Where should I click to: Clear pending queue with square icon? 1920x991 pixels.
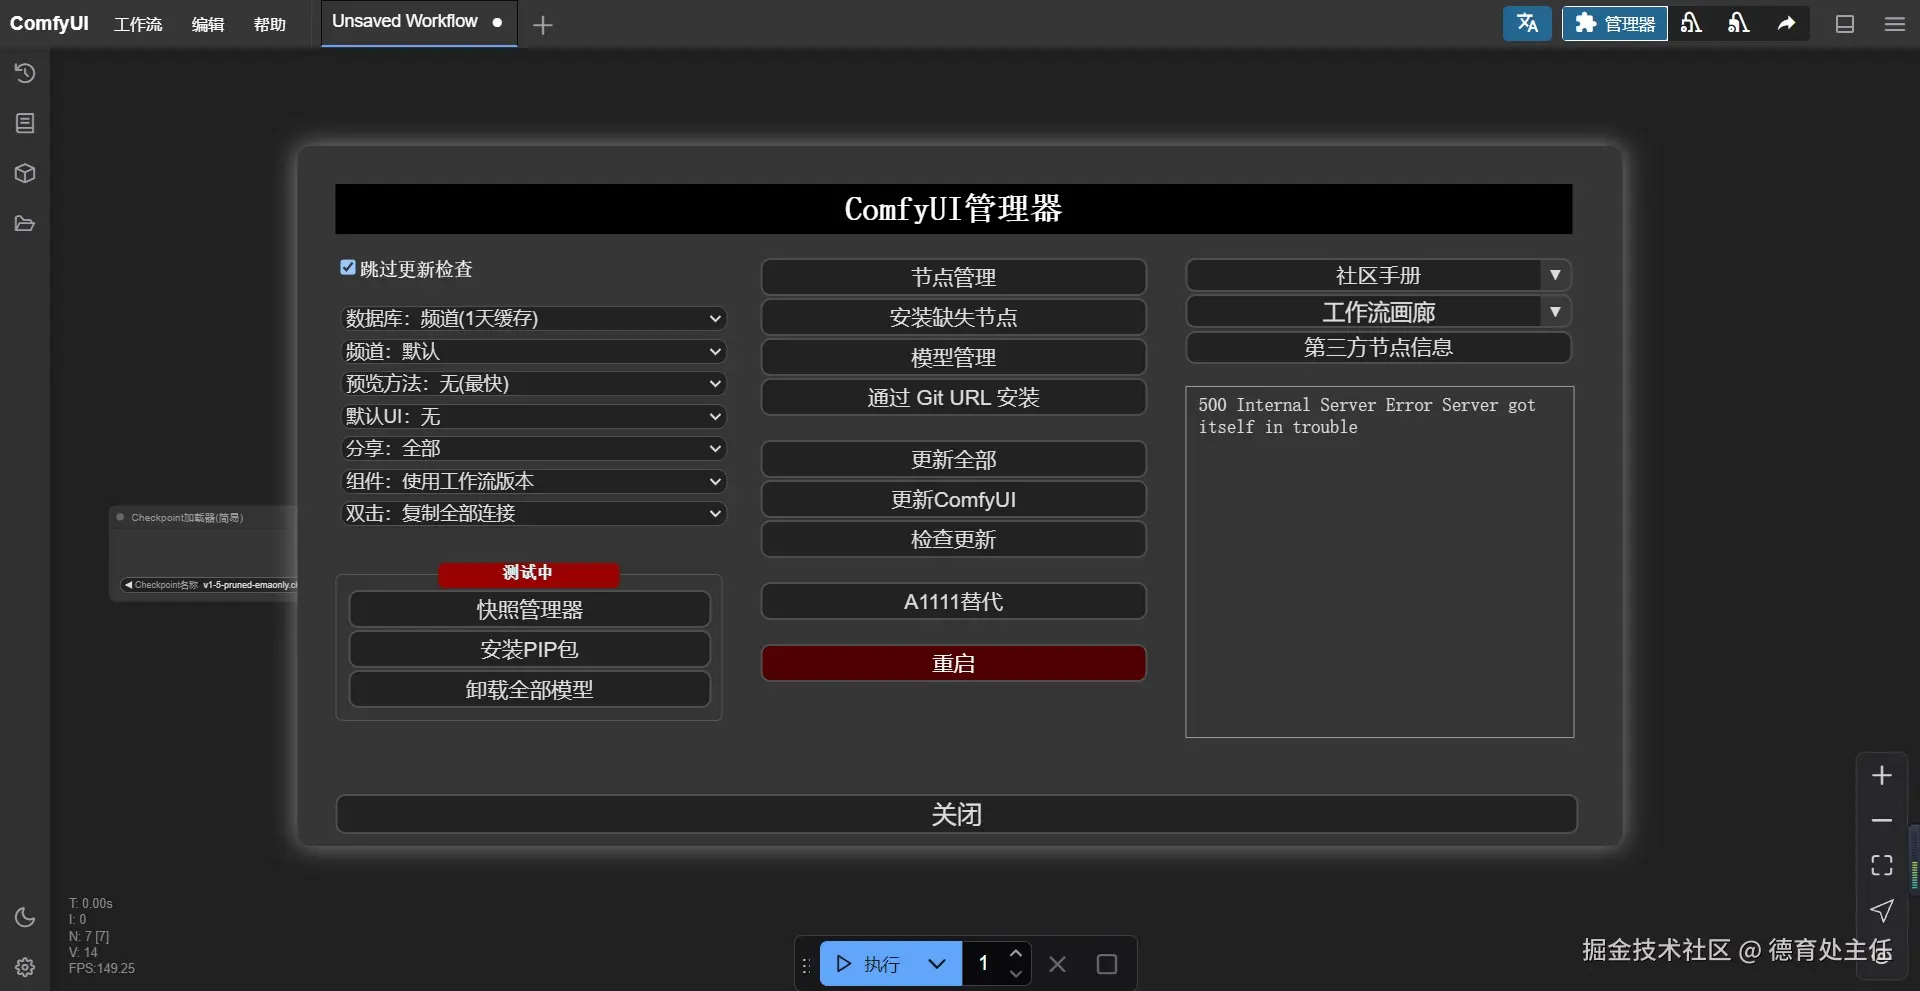tap(1106, 964)
